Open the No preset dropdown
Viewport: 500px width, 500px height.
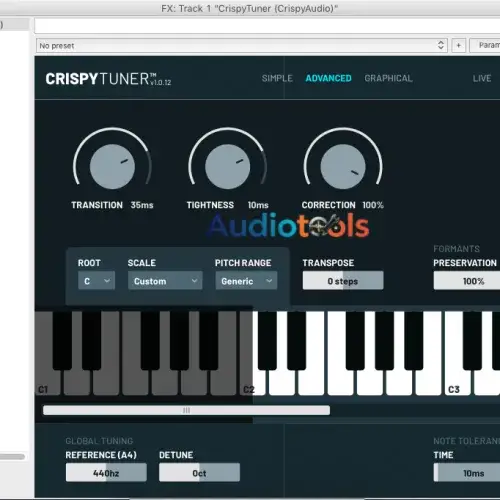tap(241, 45)
